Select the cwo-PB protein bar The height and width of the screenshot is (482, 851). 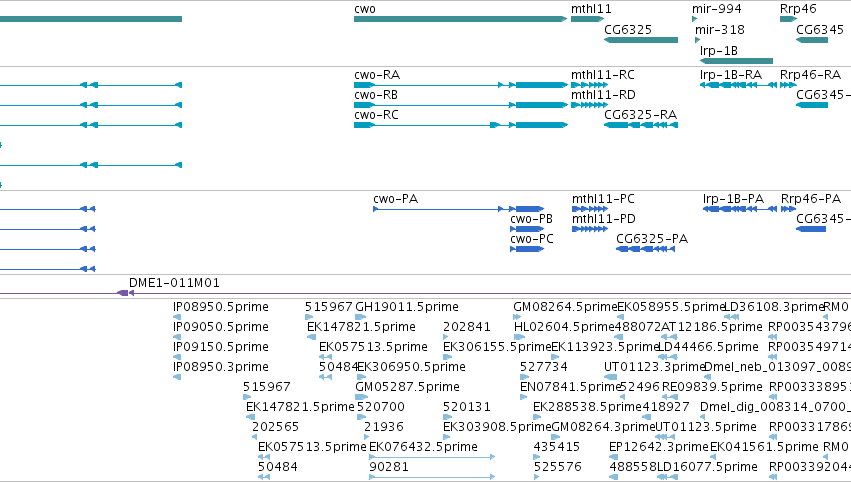pos(527,229)
